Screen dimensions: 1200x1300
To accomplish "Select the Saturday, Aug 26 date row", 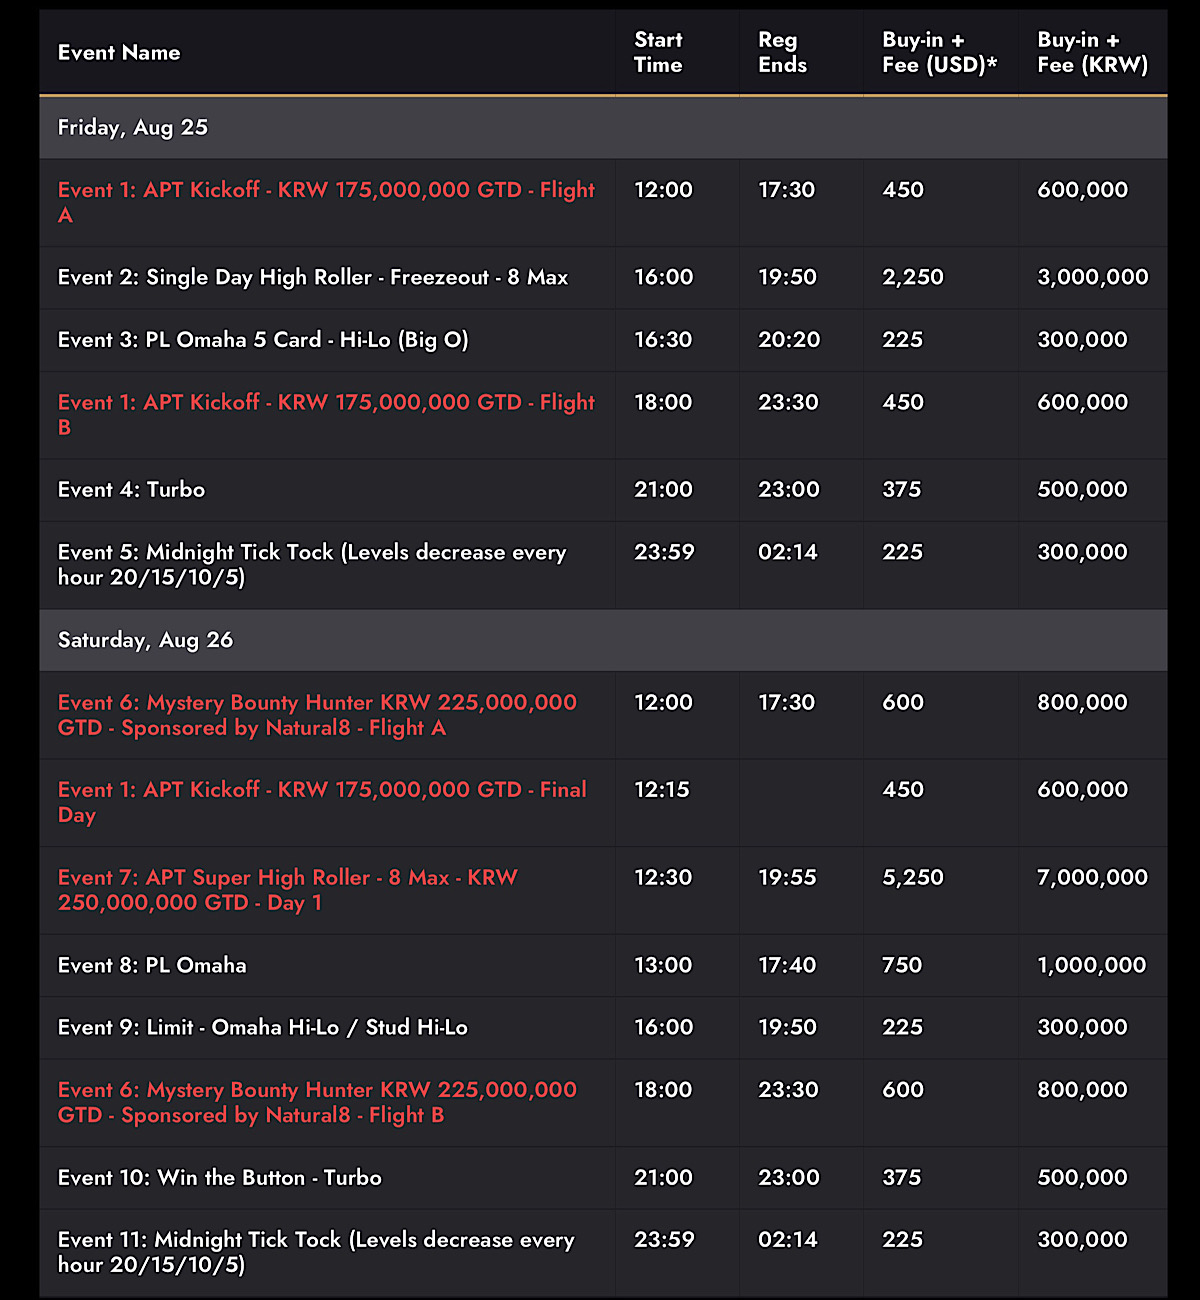I will point(603,640).
